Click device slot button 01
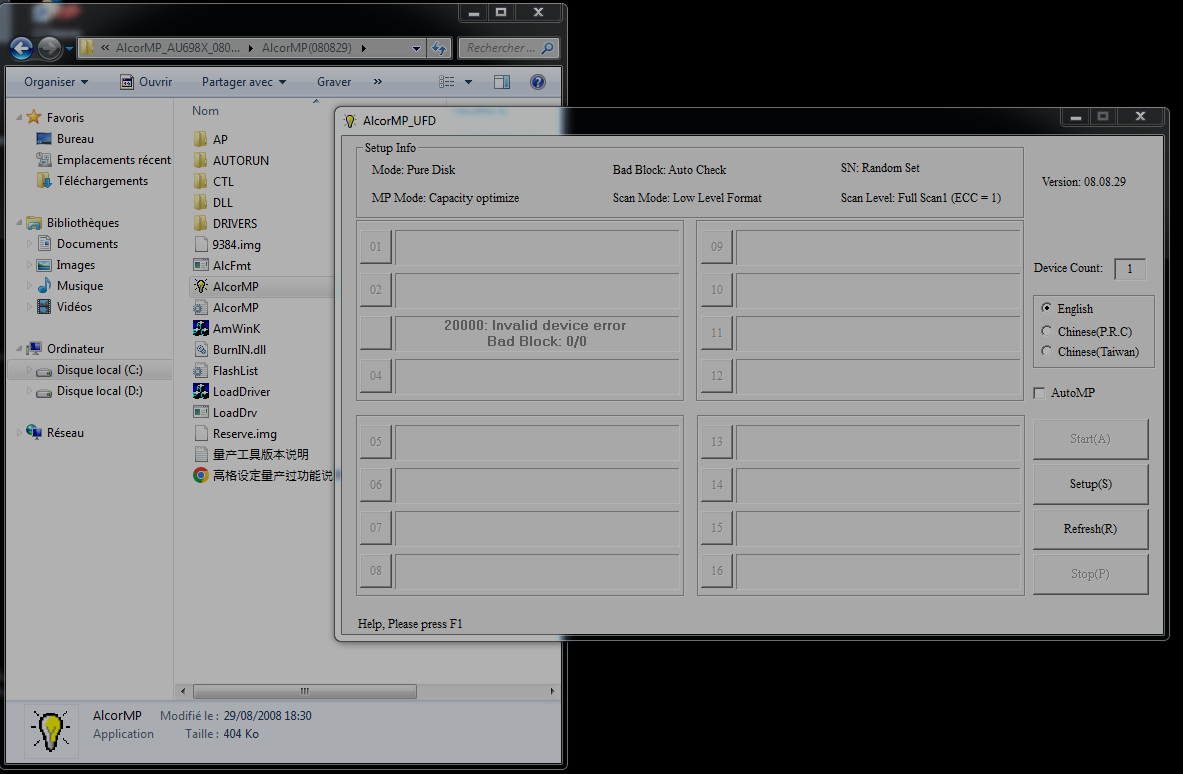1183x774 pixels. (x=376, y=247)
